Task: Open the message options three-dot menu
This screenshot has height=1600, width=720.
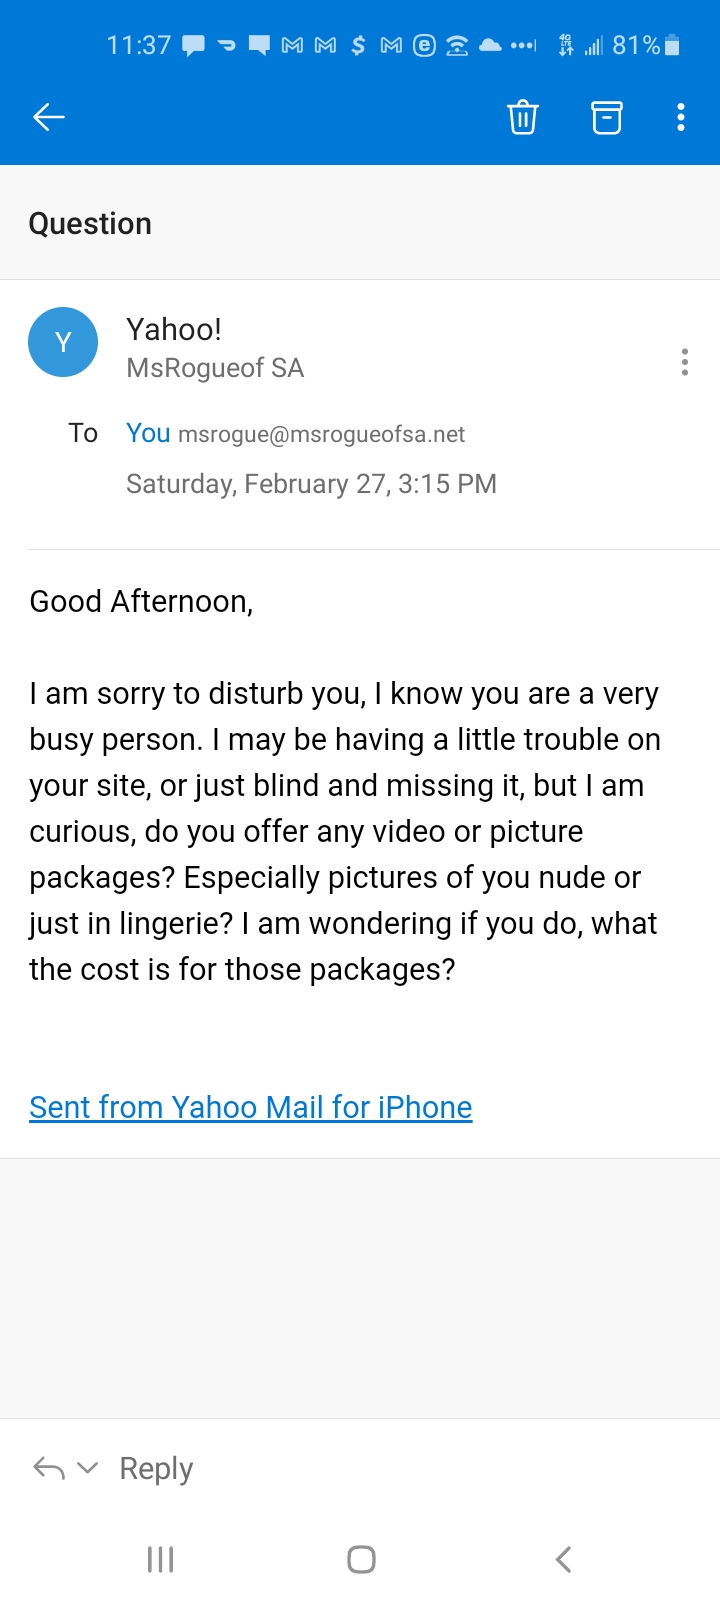Action: (685, 362)
